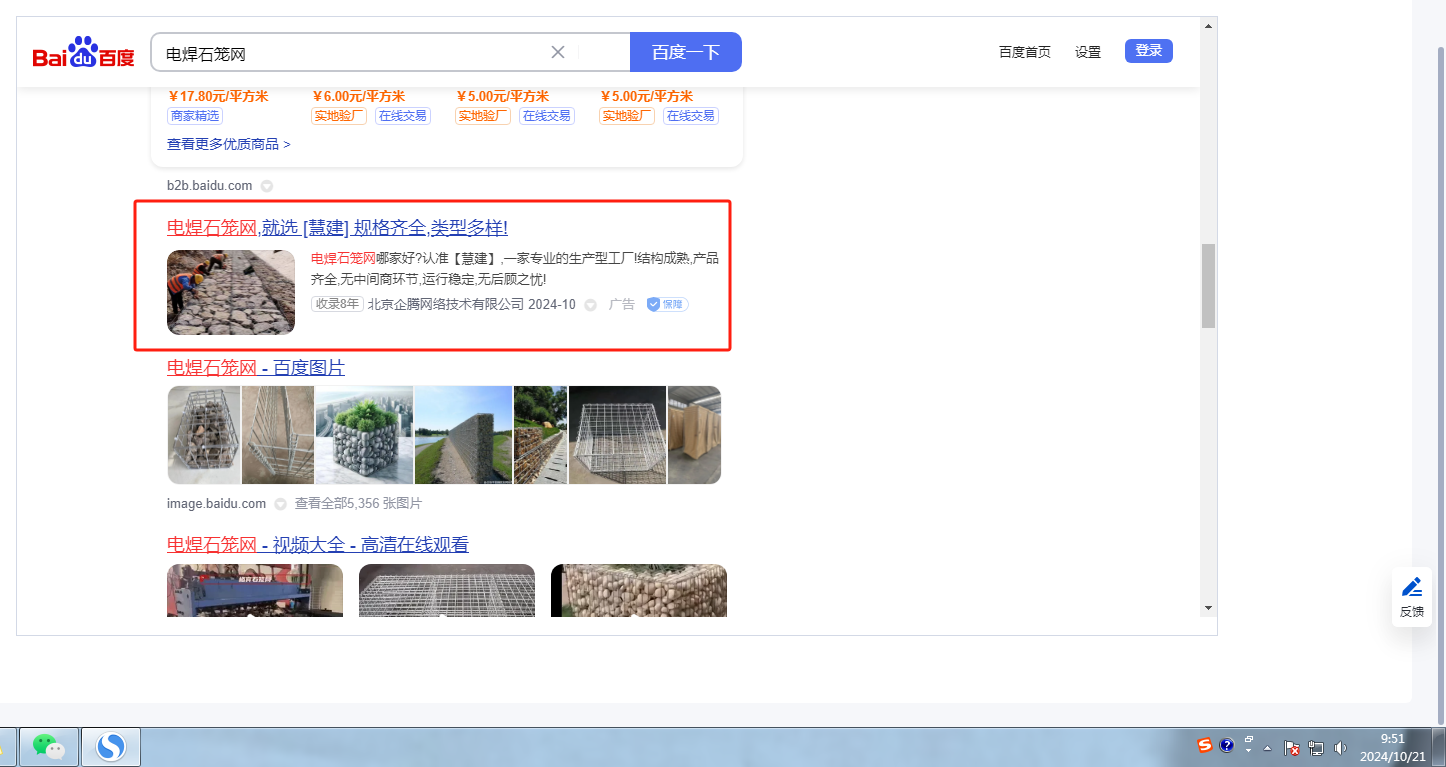Open the 电焊石笼网 - 百度图片 link

pos(256,368)
